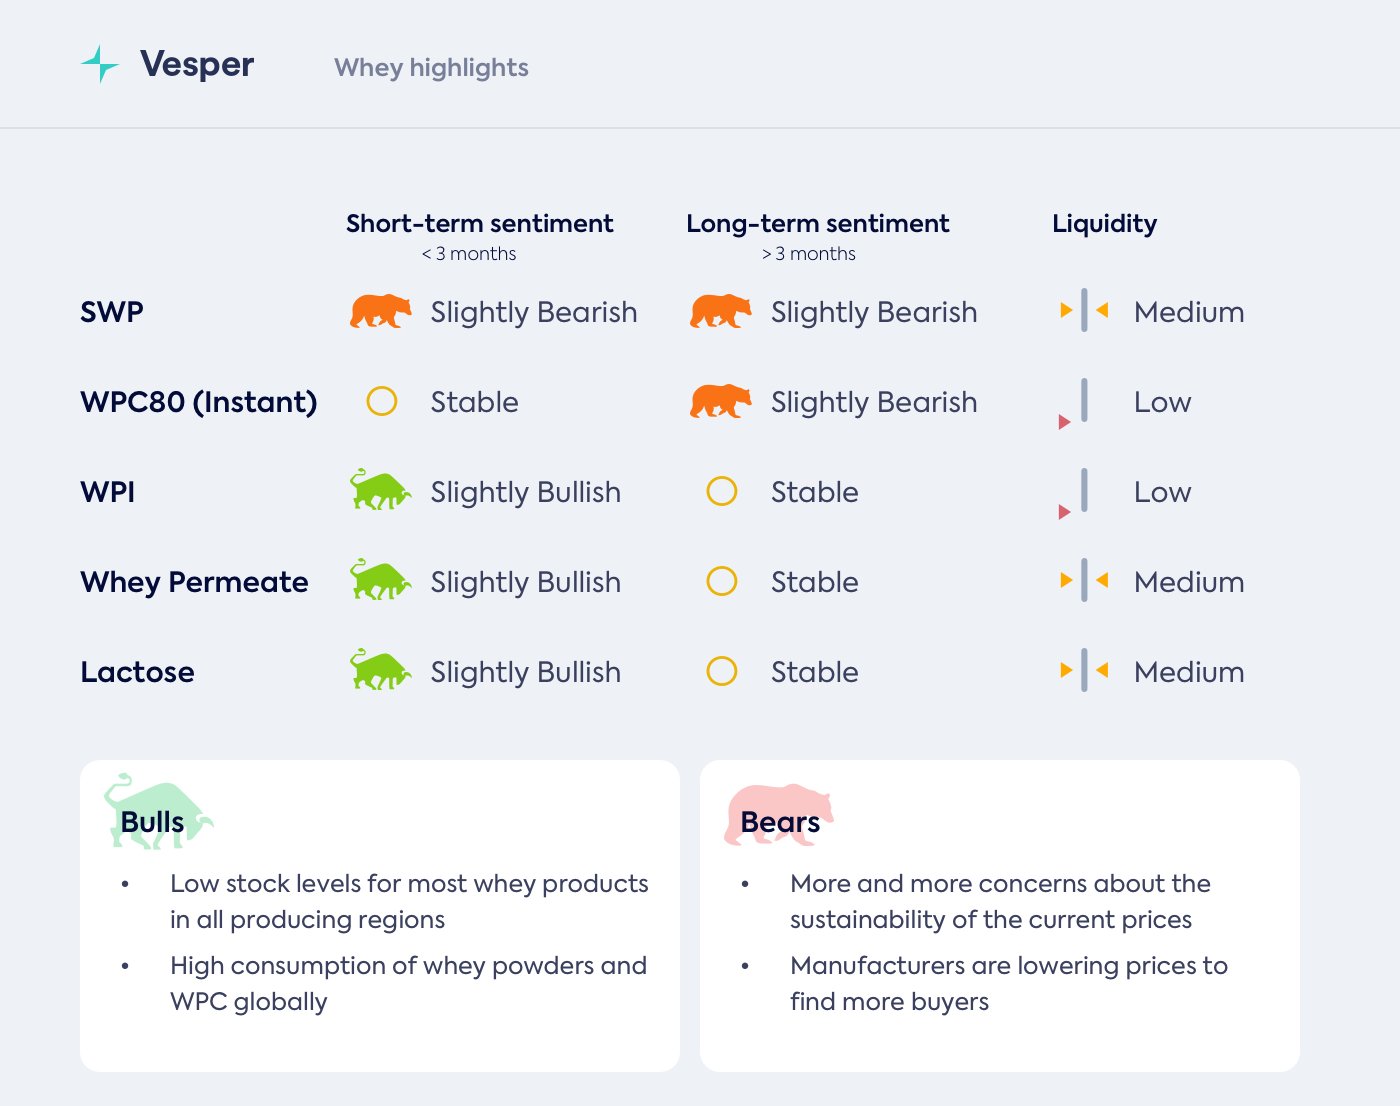Click the Liquidity column header

coord(1104,224)
